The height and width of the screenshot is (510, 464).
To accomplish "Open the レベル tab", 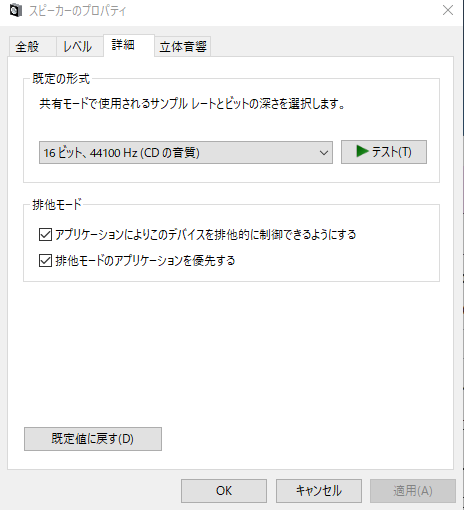I will point(80,46).
